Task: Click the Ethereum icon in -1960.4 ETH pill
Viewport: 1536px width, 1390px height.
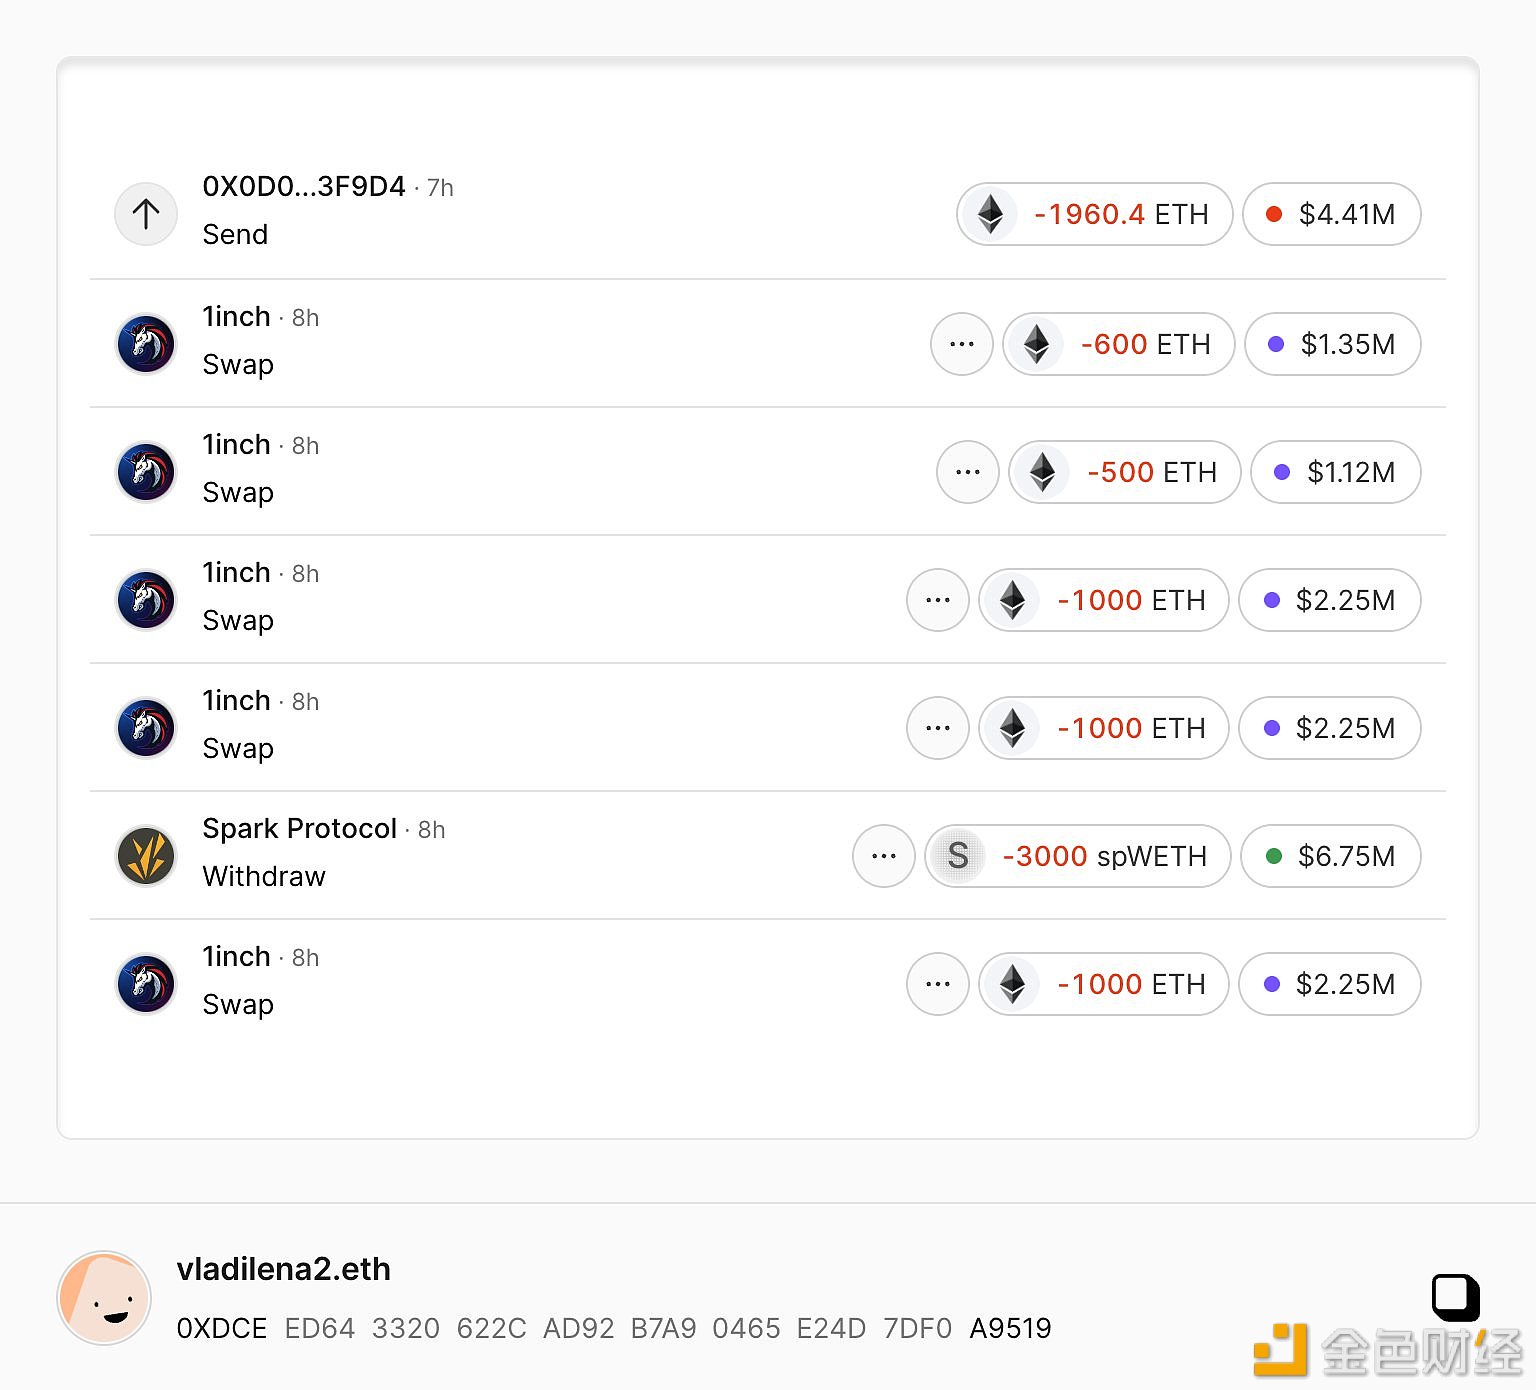Action: pyautogui.click(x=990, y=214)
